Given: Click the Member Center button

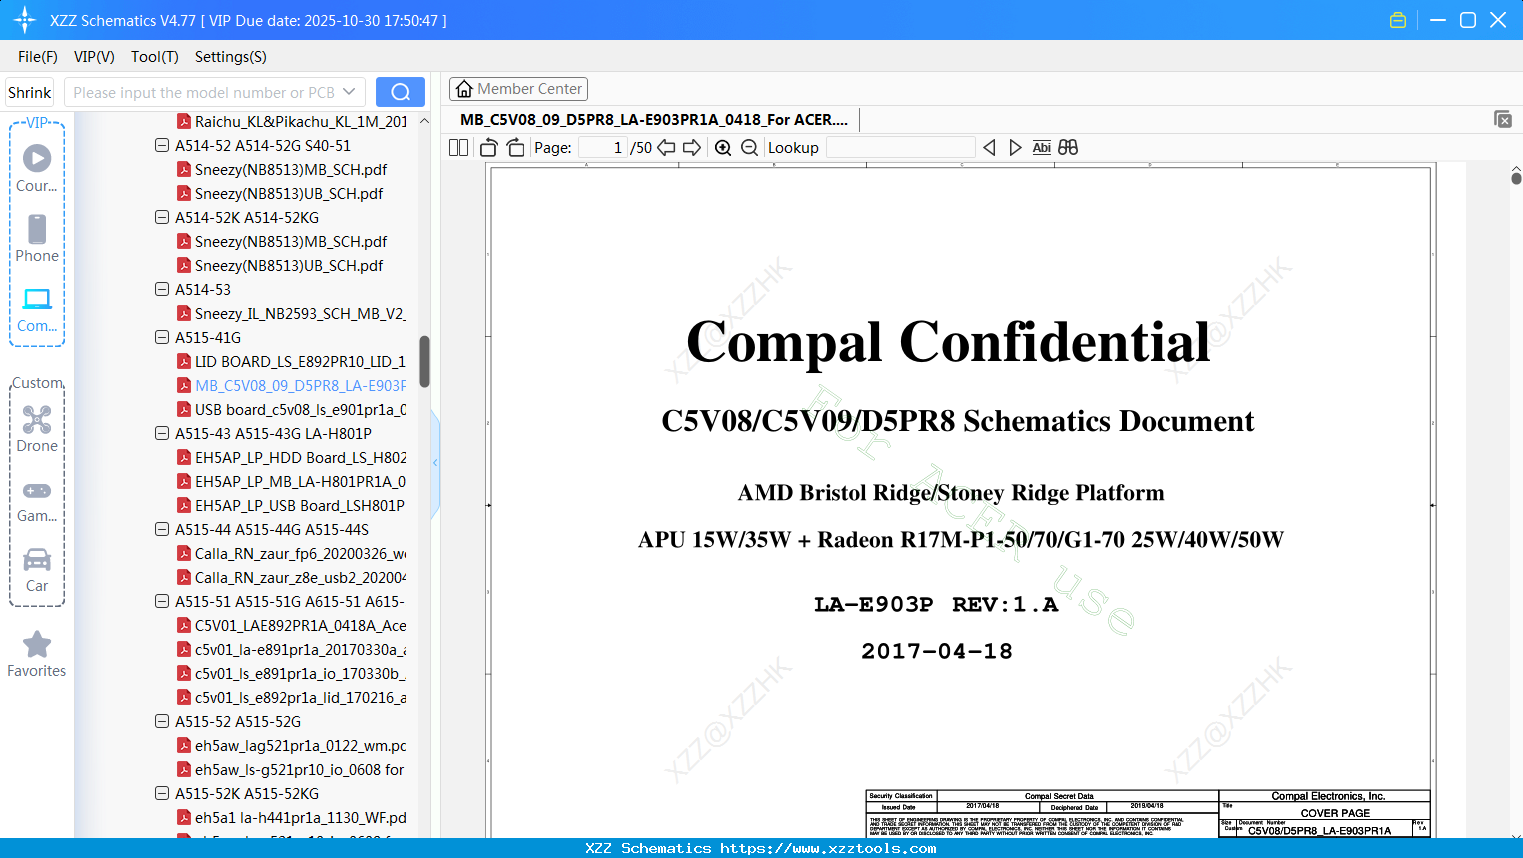Looking at the screenshot, I should [518, 89].
